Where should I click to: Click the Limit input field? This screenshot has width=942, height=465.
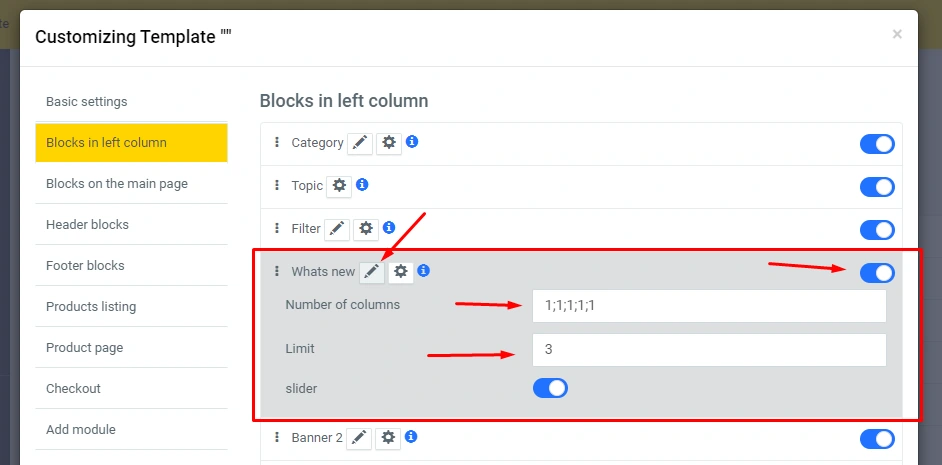click(709, 350)
